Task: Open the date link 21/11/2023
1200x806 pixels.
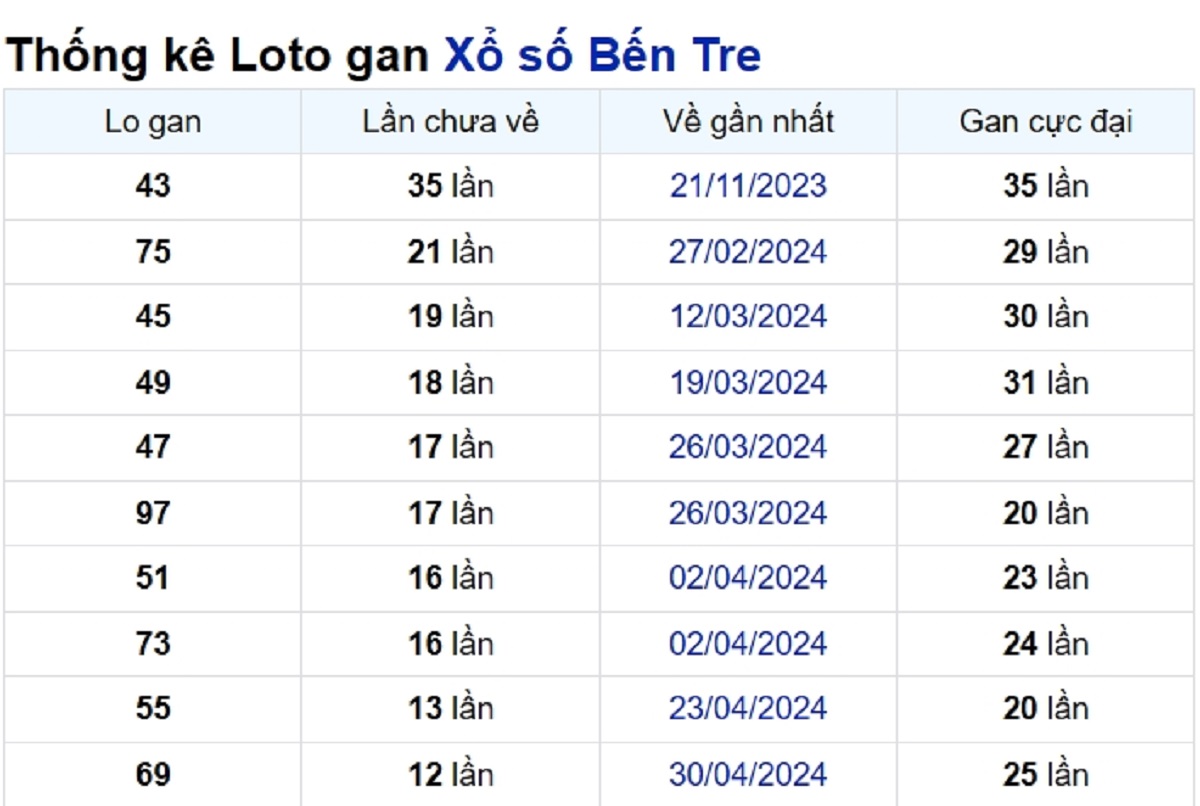Action: coord(748,186)
